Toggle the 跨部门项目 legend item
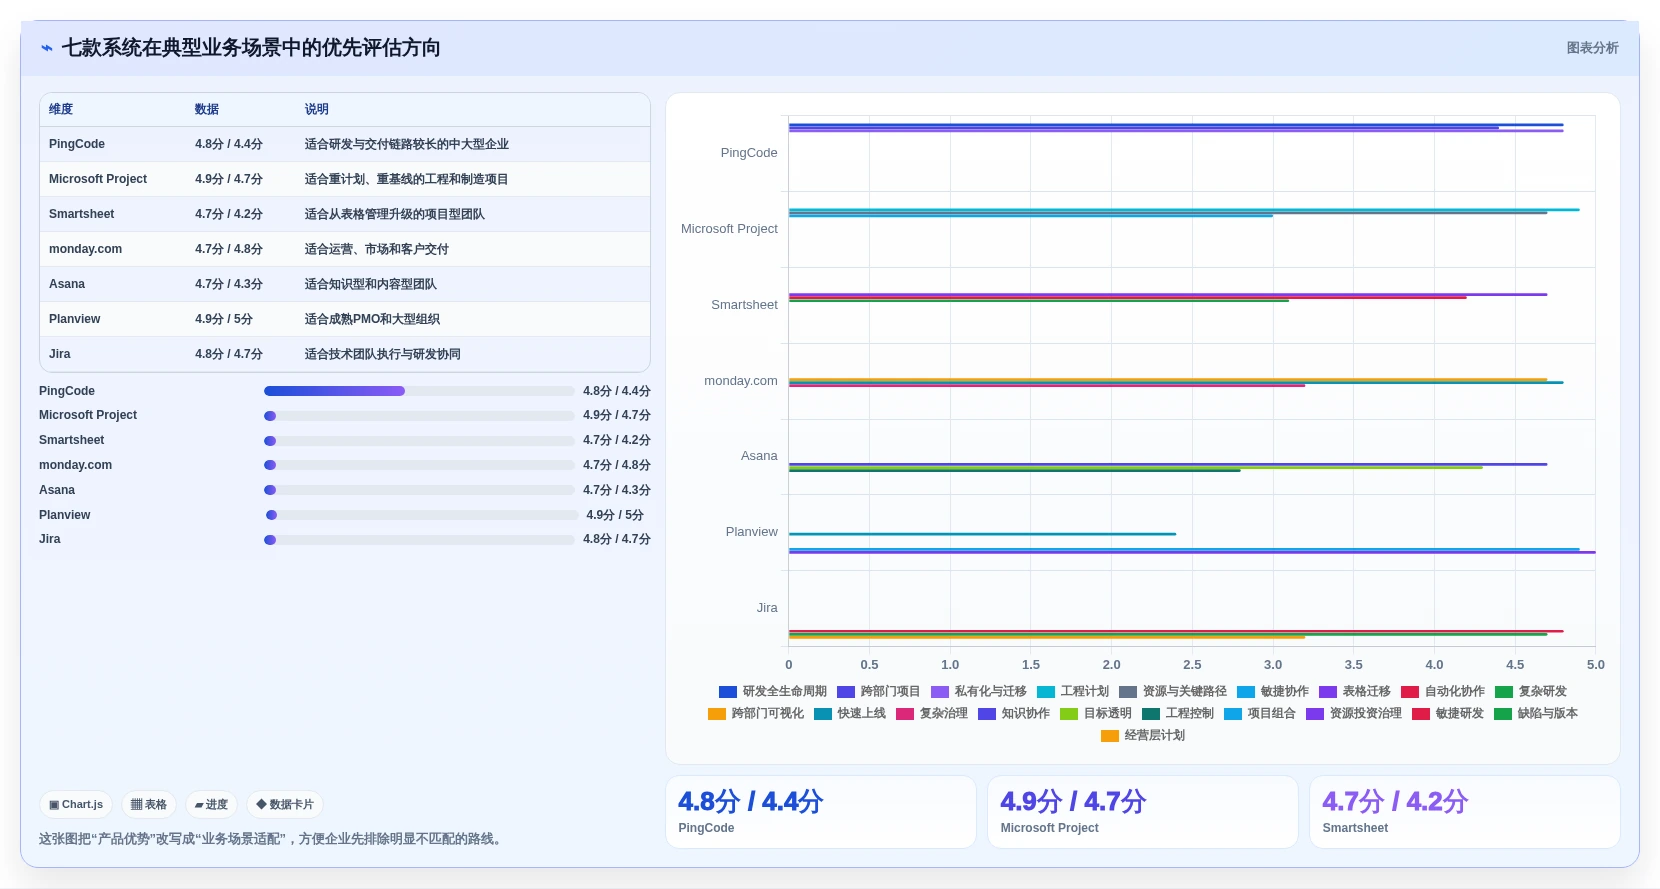Viewport: 1660px width, 889px height. point(879,691)
